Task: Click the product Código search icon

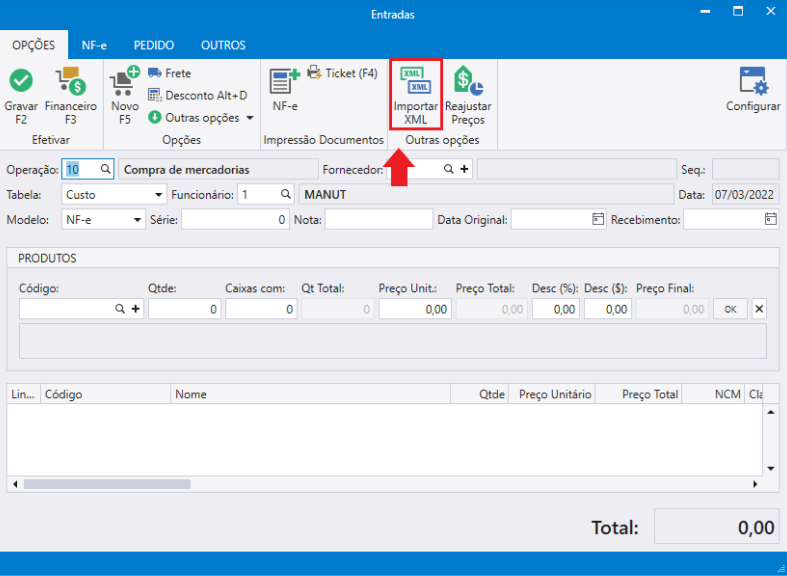Action: tap(120, 309)
